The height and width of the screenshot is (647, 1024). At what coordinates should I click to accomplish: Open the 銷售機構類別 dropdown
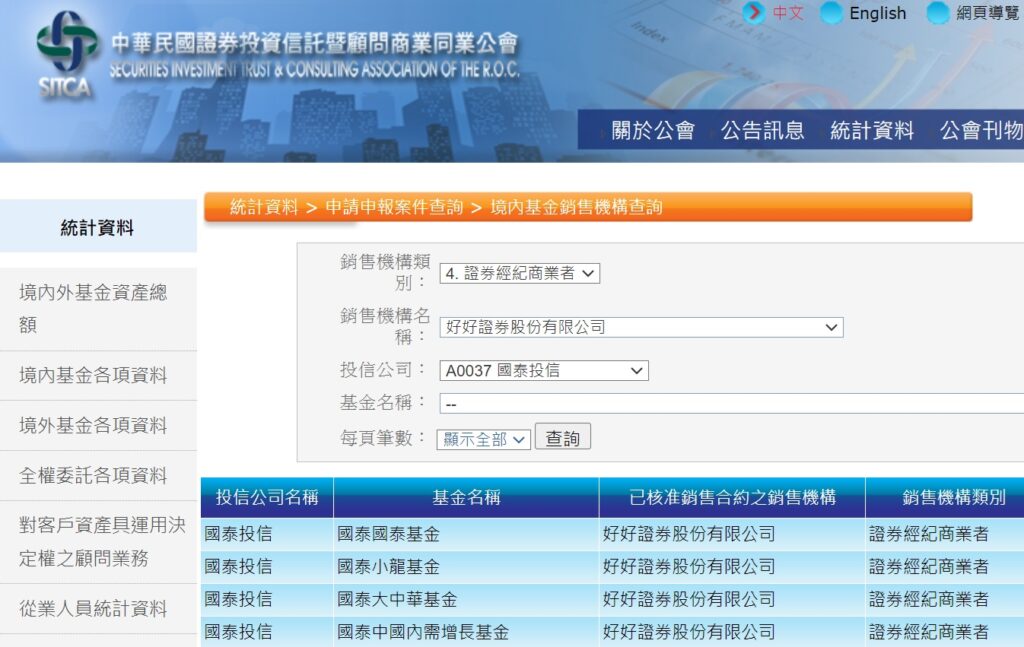tap(519, 274)
